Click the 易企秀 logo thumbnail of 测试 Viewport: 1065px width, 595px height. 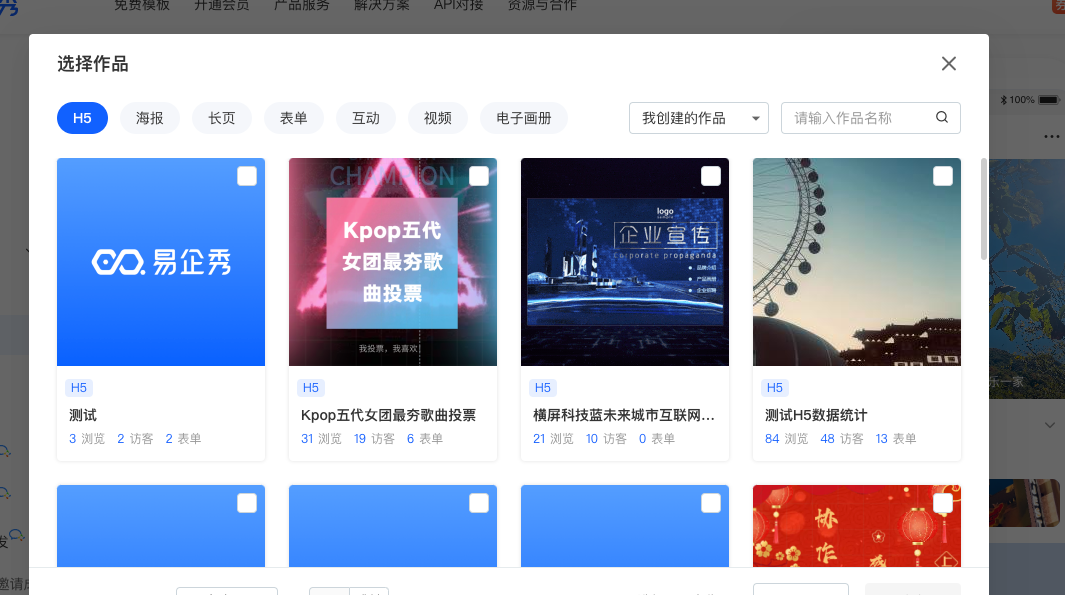161,262
